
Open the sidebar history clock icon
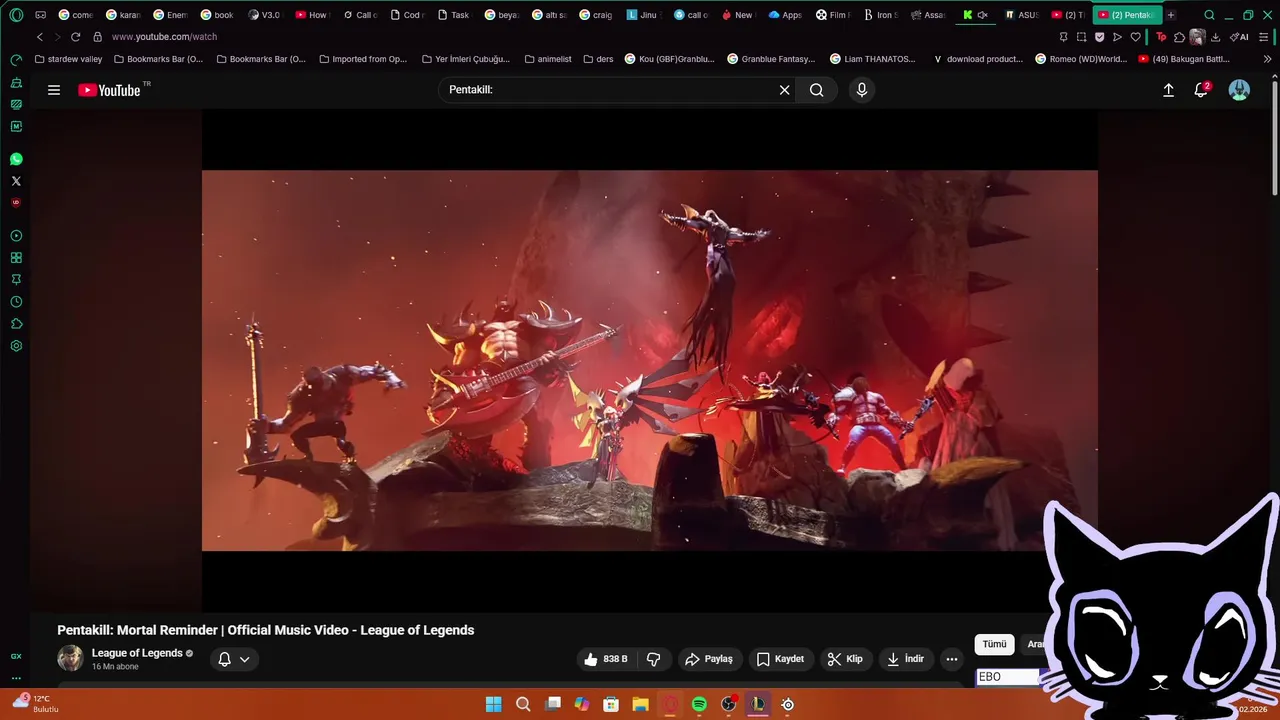pos(16,302)
